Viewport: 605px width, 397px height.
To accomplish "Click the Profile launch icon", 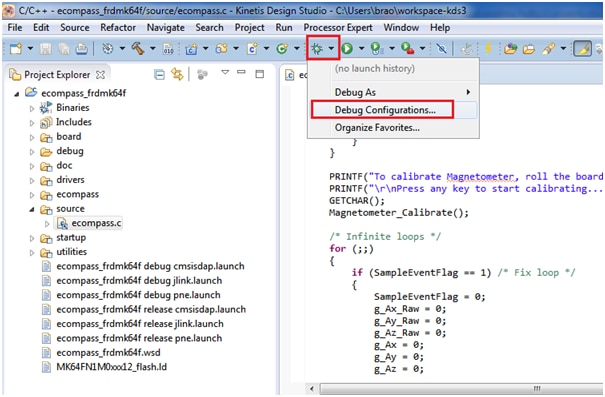I will click(377, 49).
